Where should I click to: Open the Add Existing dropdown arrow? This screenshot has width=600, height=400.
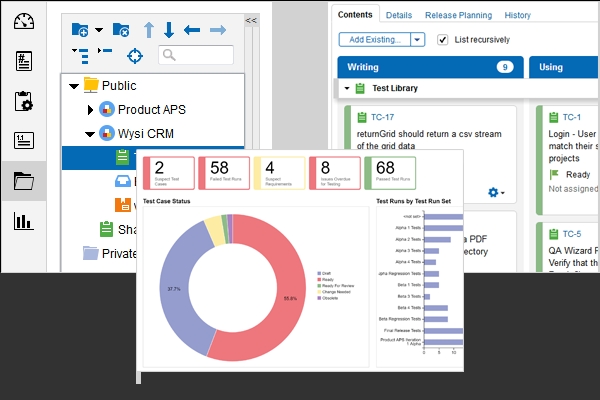click(x=417, y=40)
